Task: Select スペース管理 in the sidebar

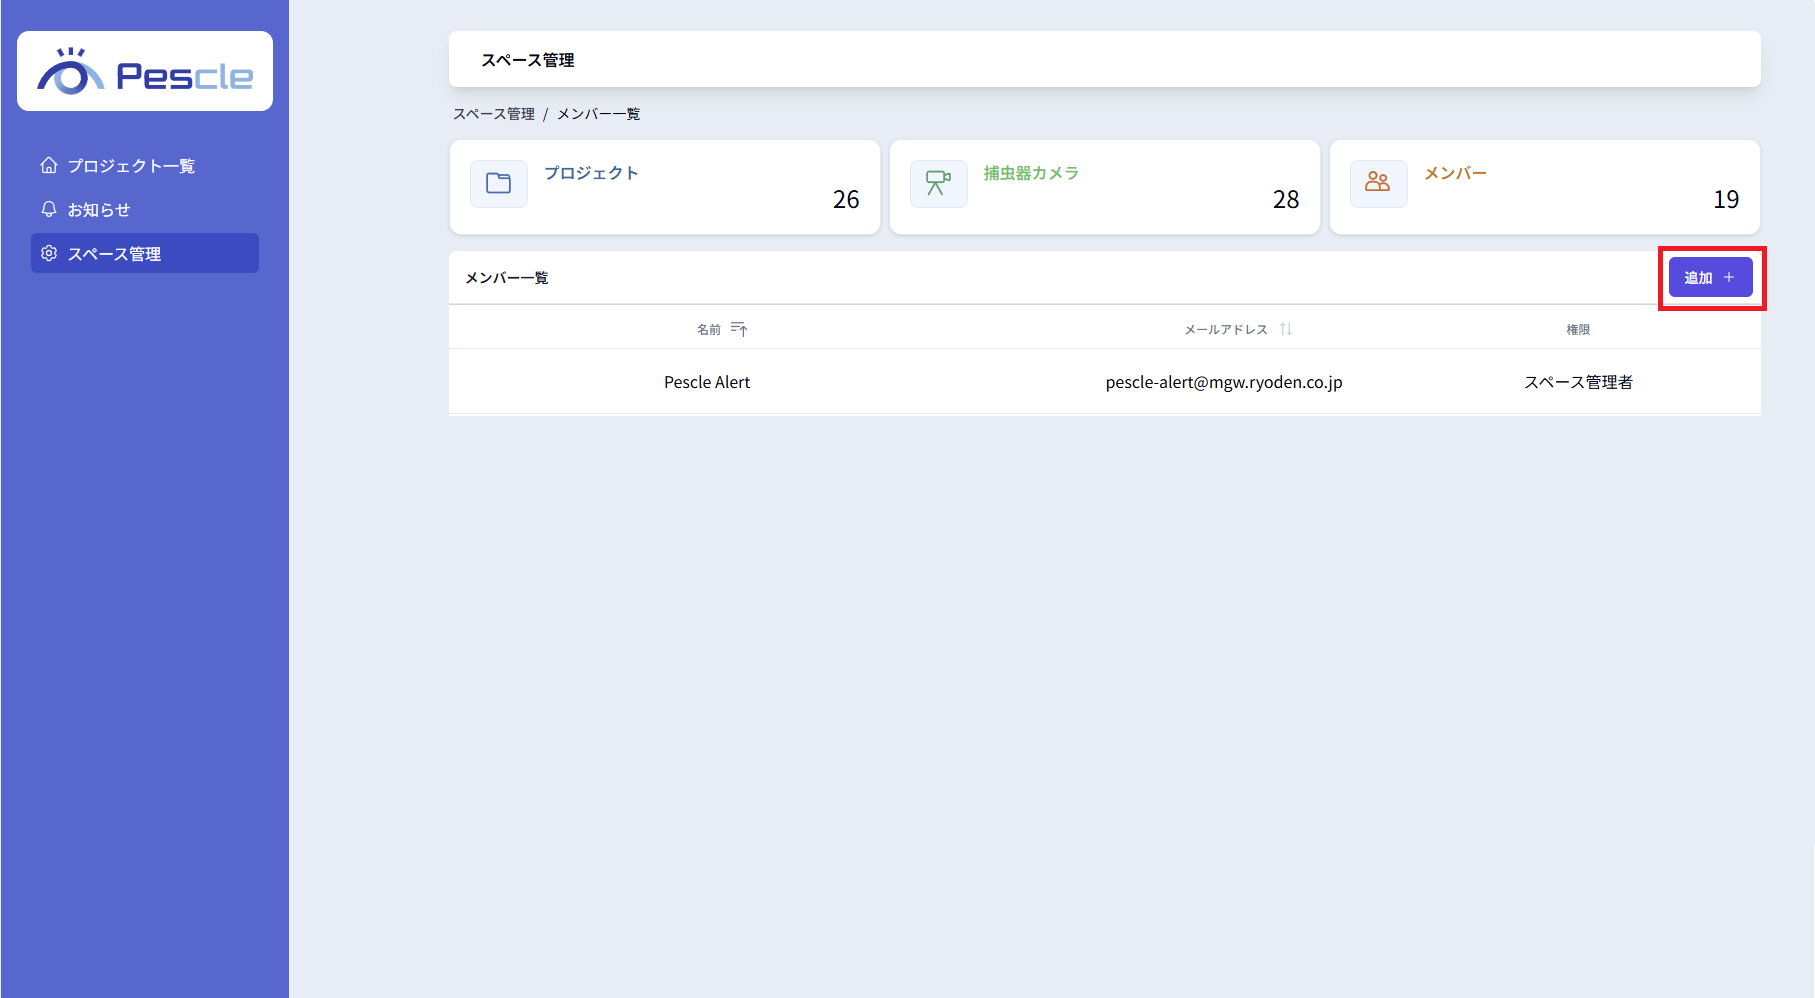Action: [x=114, y=254]
